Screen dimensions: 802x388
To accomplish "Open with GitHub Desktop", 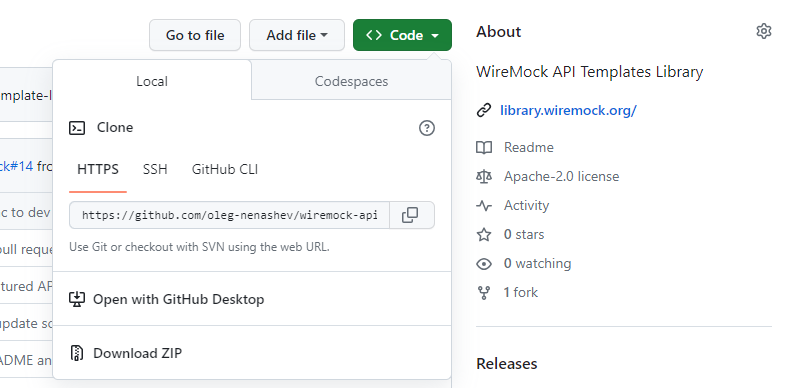I will point(252,299).
